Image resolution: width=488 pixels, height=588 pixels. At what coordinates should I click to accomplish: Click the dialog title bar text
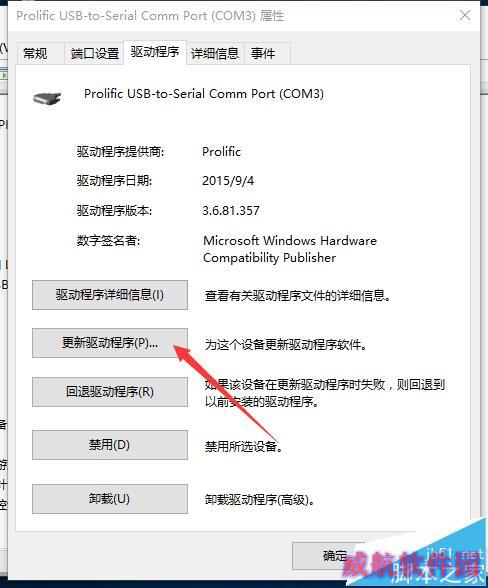coord(150,16)
